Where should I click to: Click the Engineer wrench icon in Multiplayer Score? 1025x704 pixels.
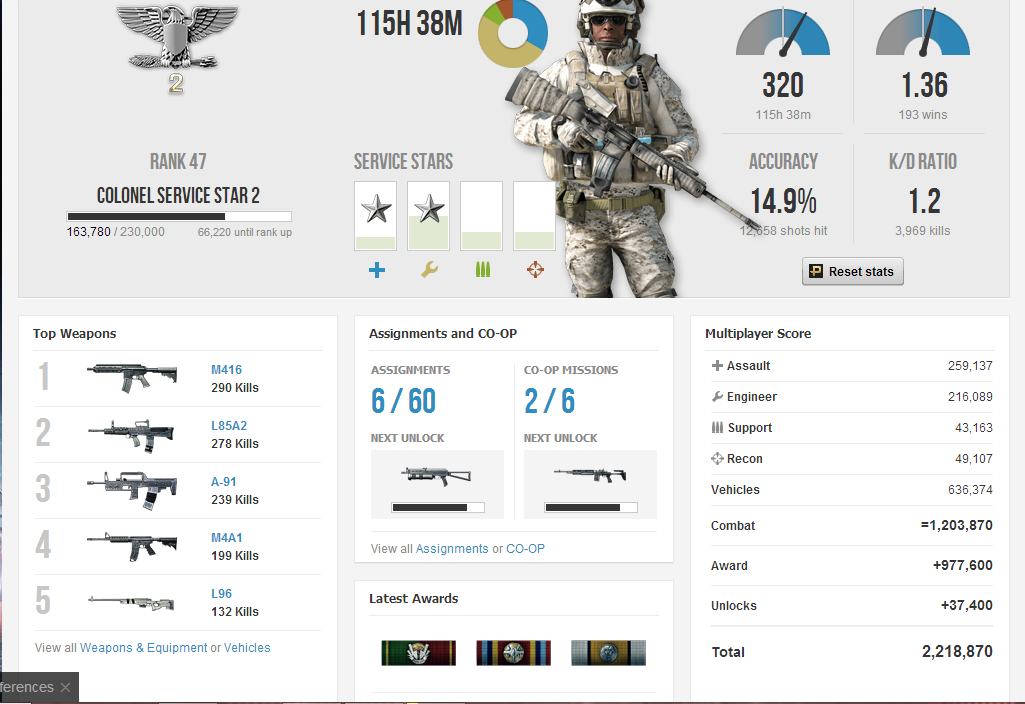(x=717, y=396)
